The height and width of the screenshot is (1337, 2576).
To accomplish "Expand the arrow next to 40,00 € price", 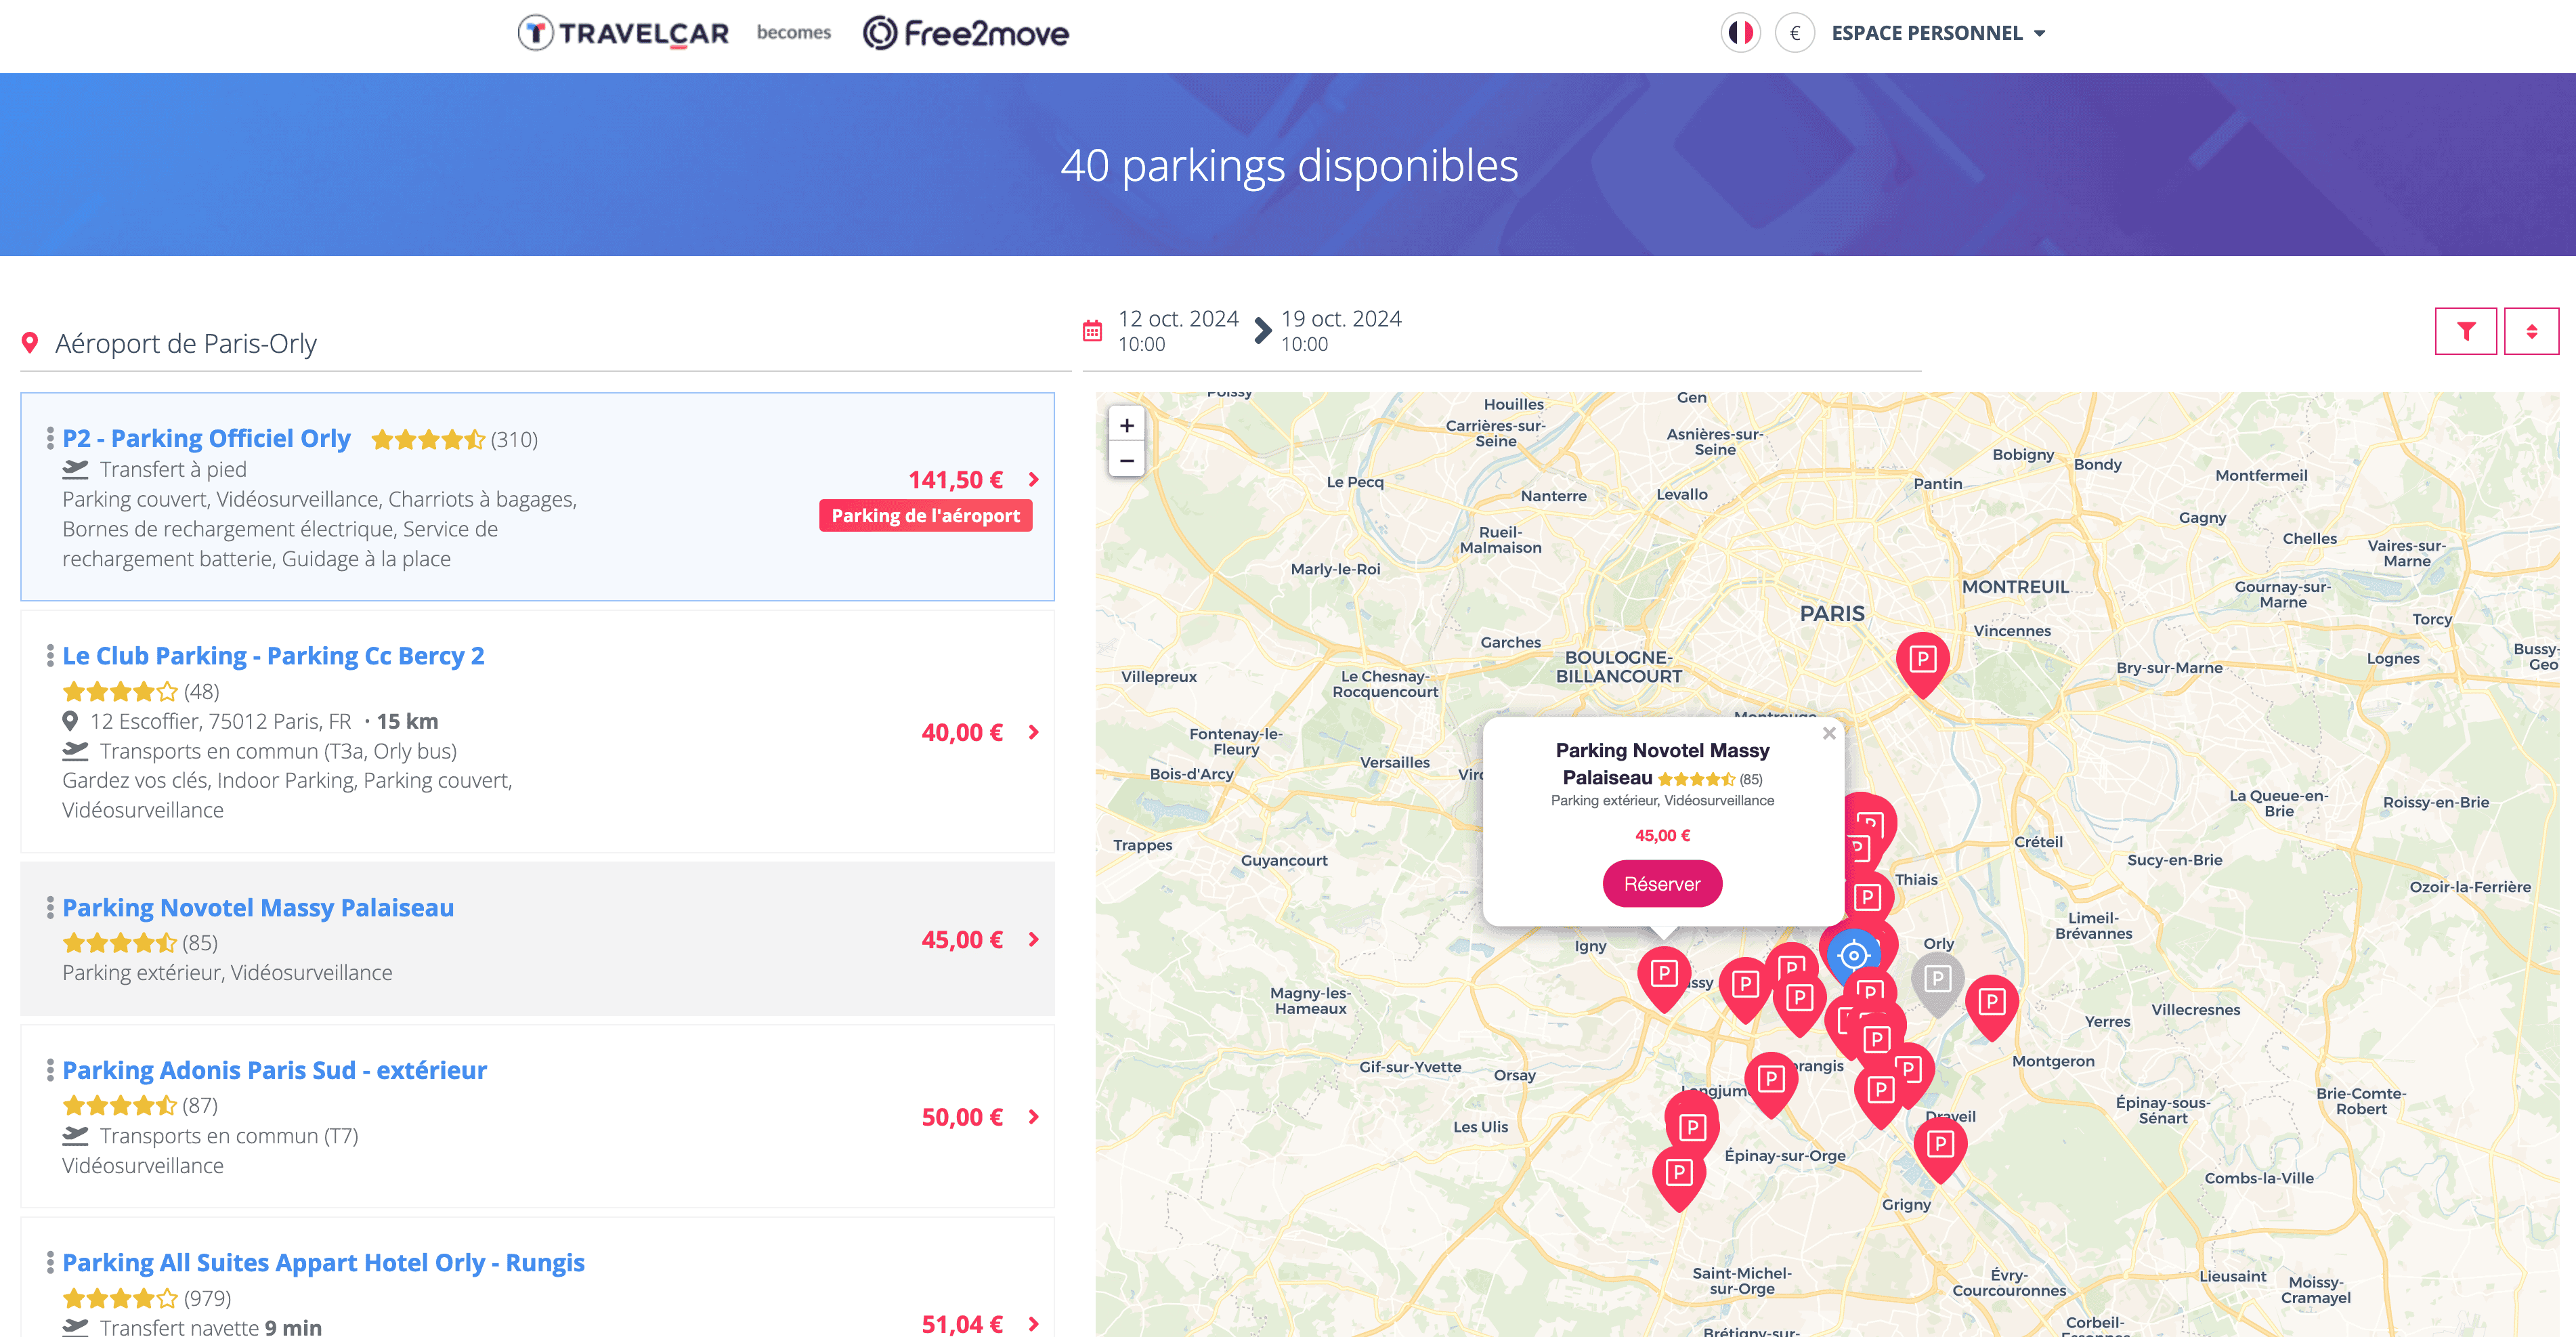I will (1034, 733).
